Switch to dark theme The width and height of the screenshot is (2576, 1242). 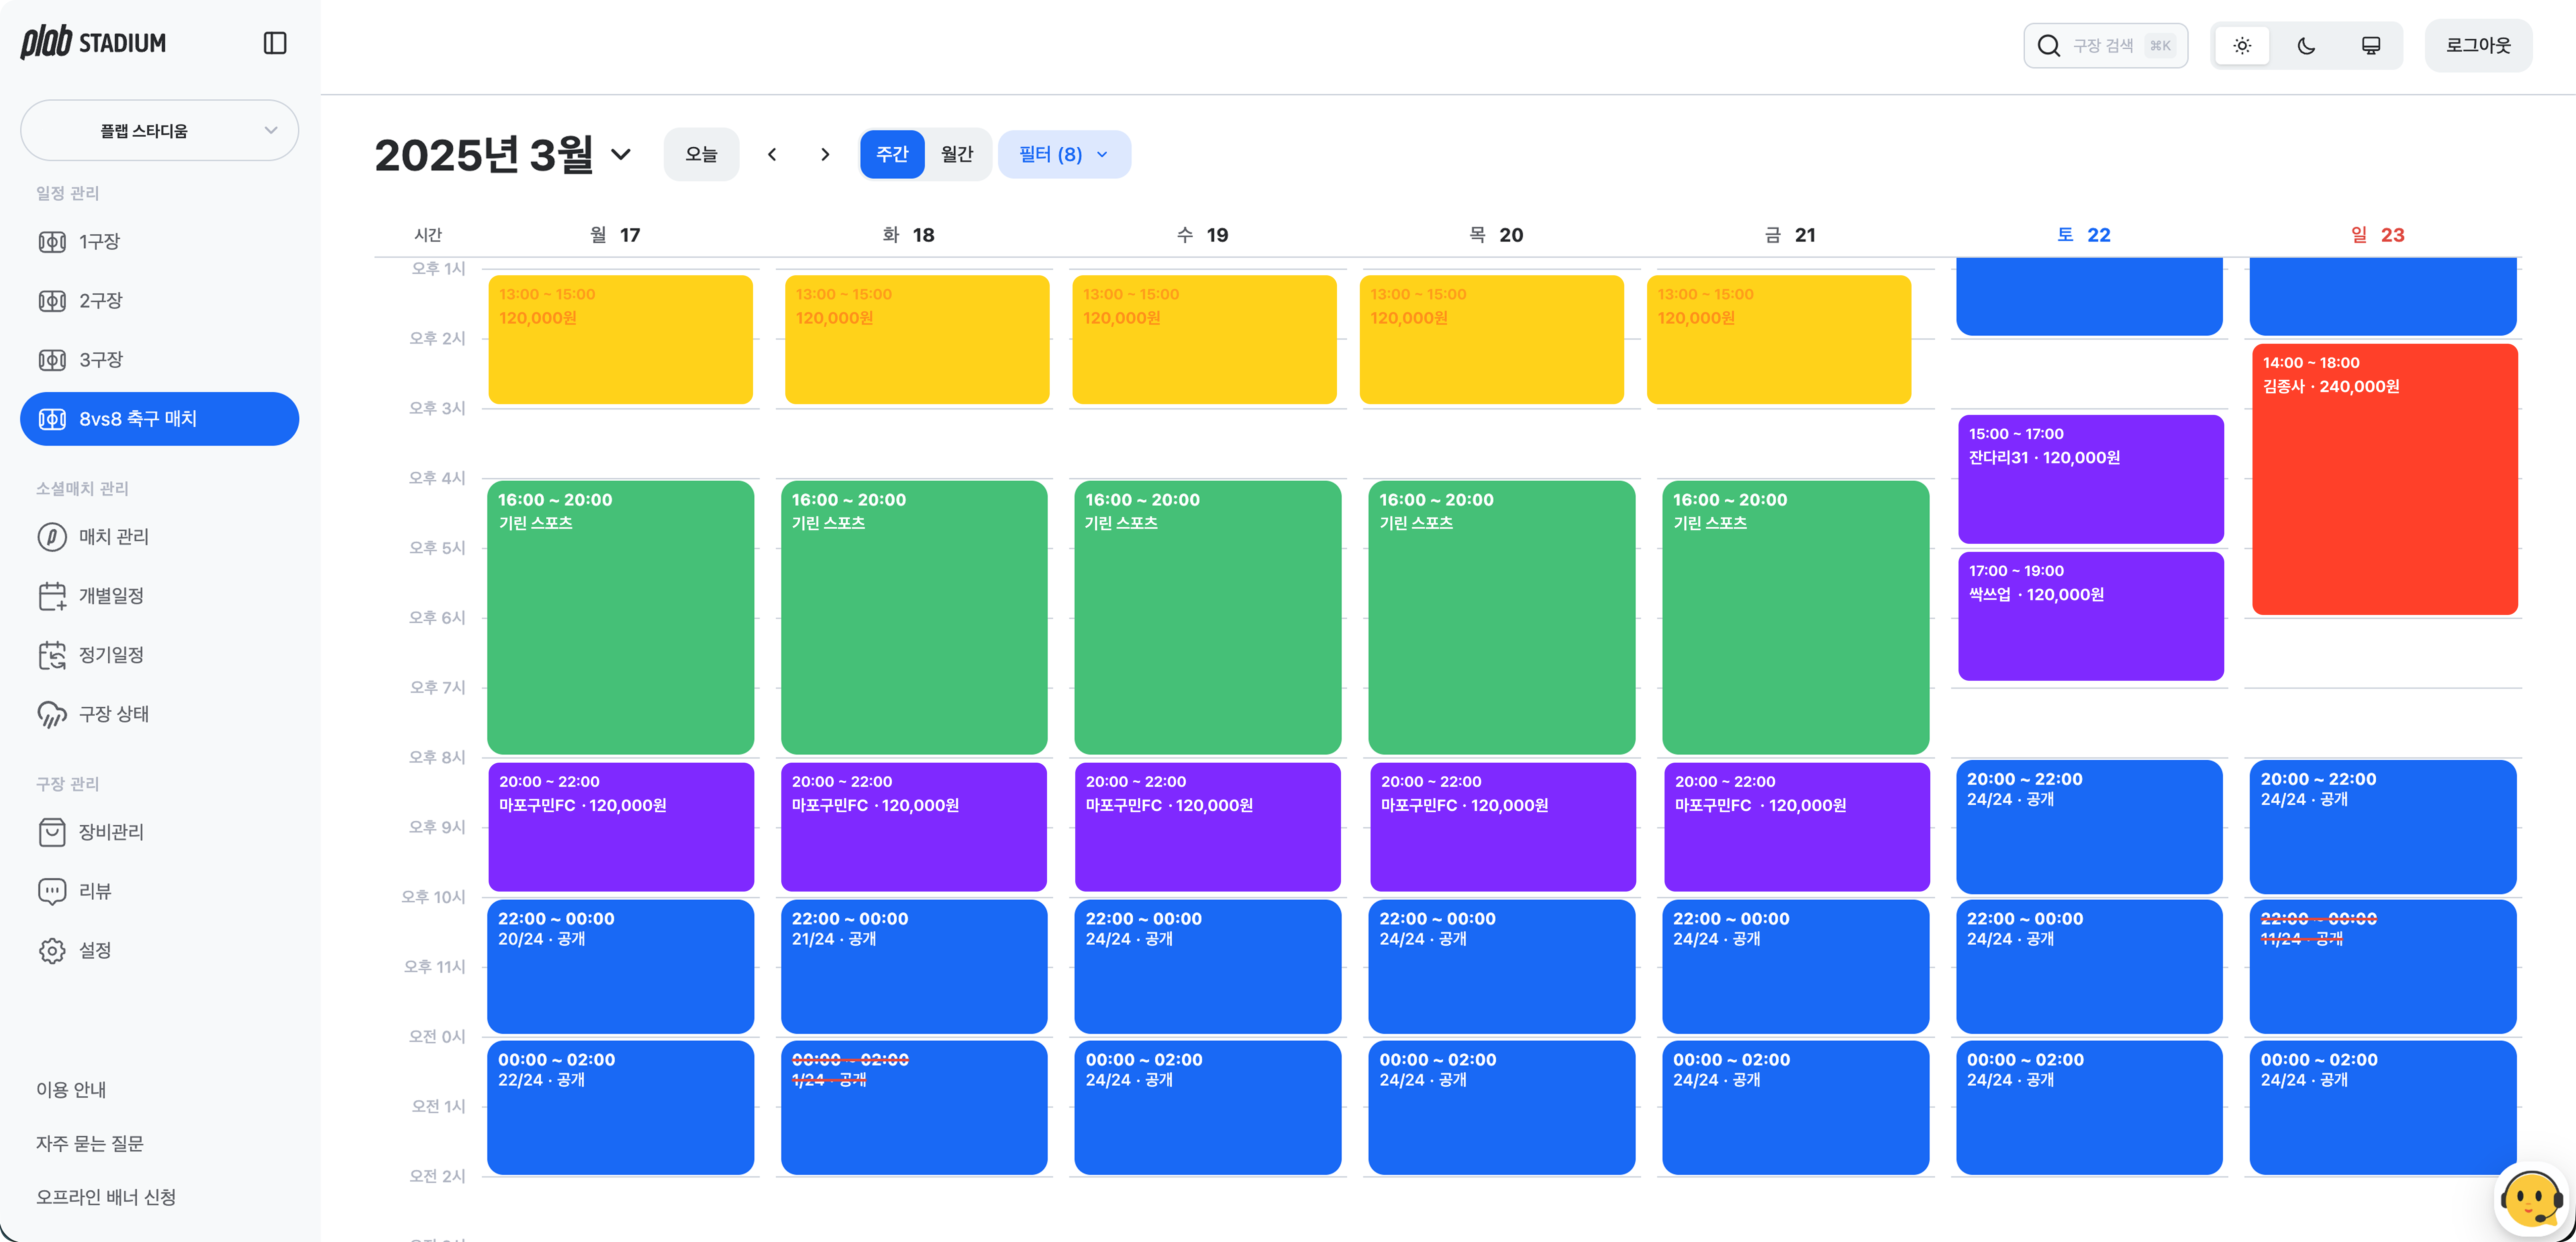(2306, 46)
